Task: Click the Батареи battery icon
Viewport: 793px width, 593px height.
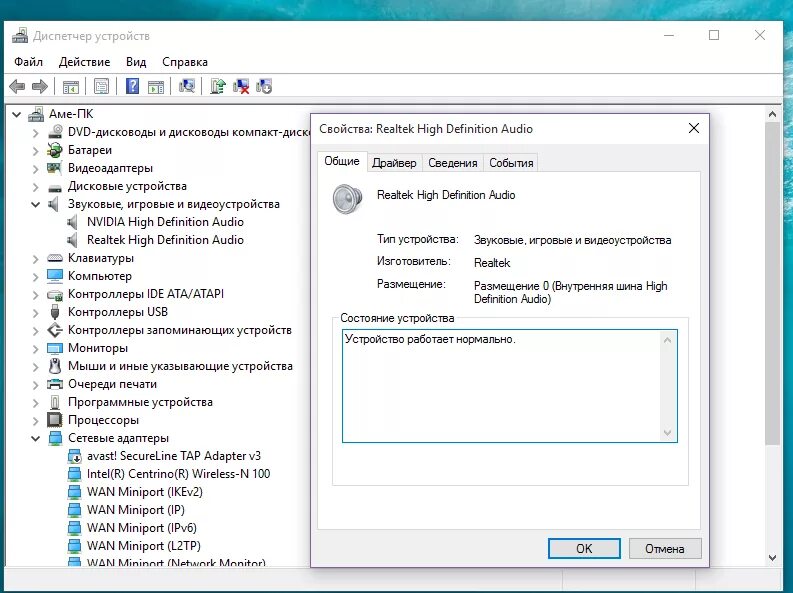Action: tap(55, 150)
